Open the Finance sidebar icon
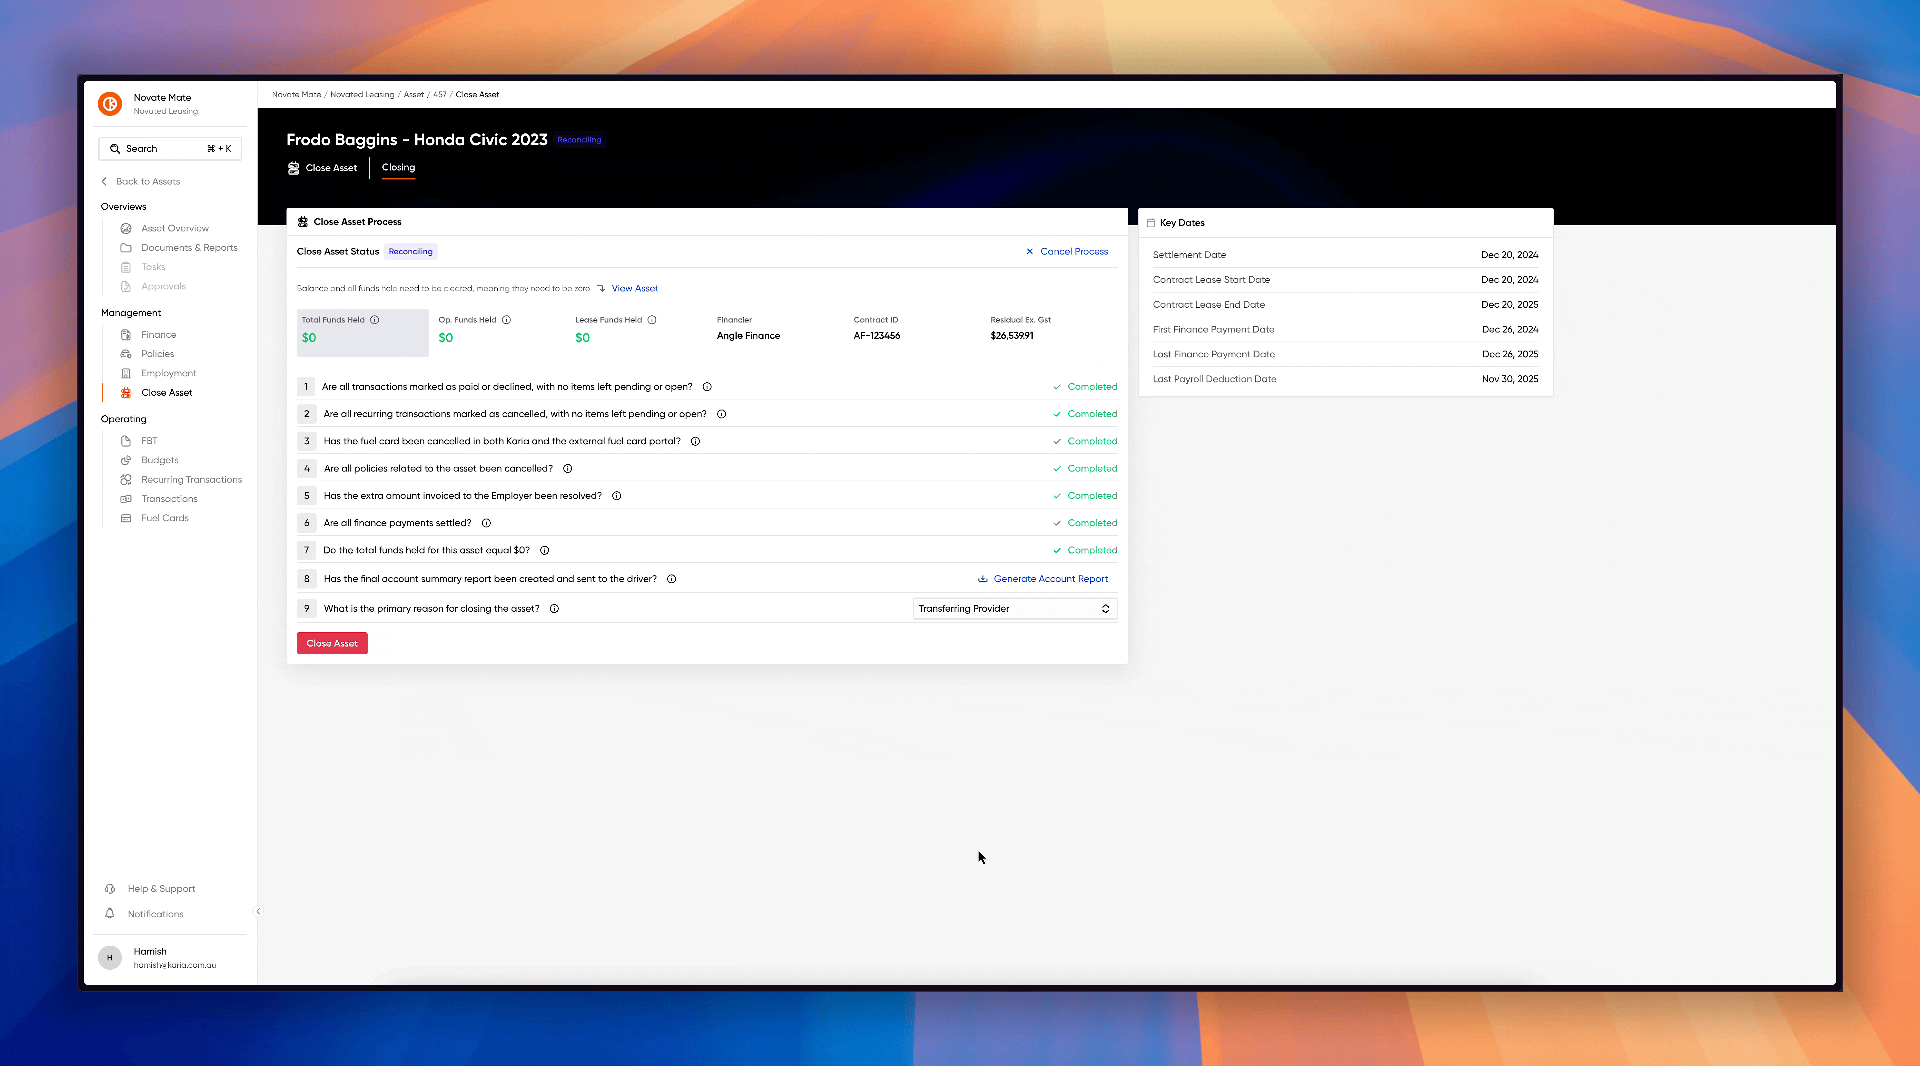This screenshot has width=1920, height=1066. click(x=126, y=335)
